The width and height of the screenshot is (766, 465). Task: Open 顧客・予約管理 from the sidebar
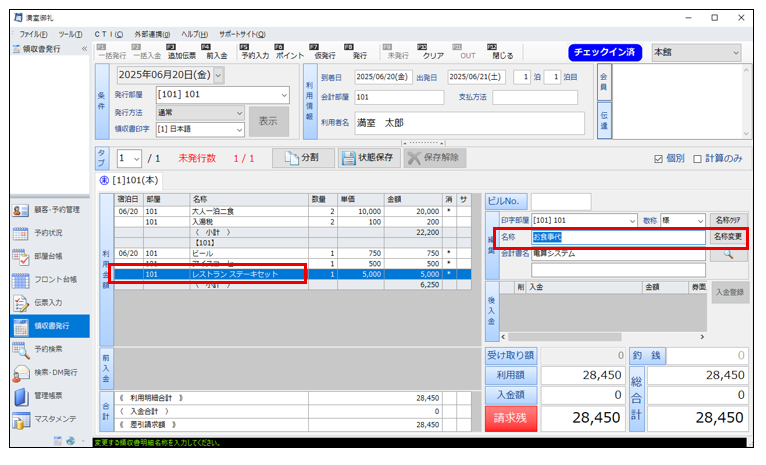point(48,210)
